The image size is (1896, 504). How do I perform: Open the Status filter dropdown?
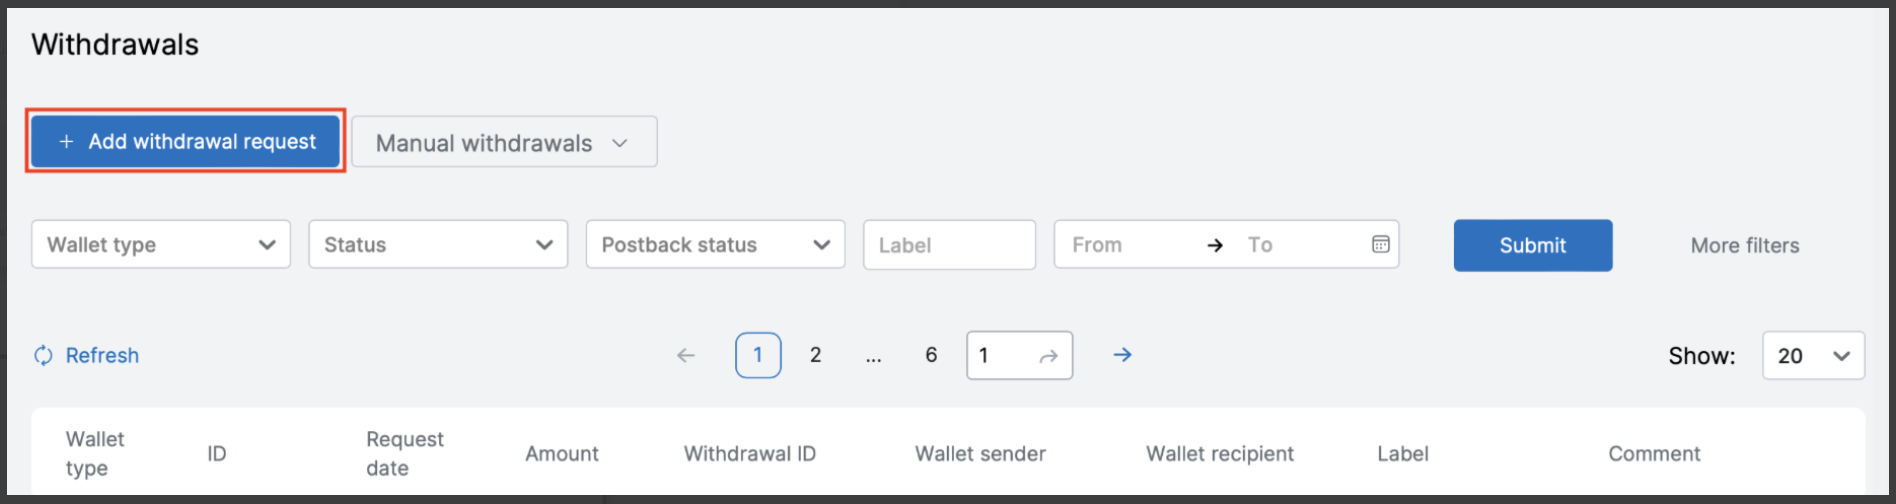click(x=438, y=245)
